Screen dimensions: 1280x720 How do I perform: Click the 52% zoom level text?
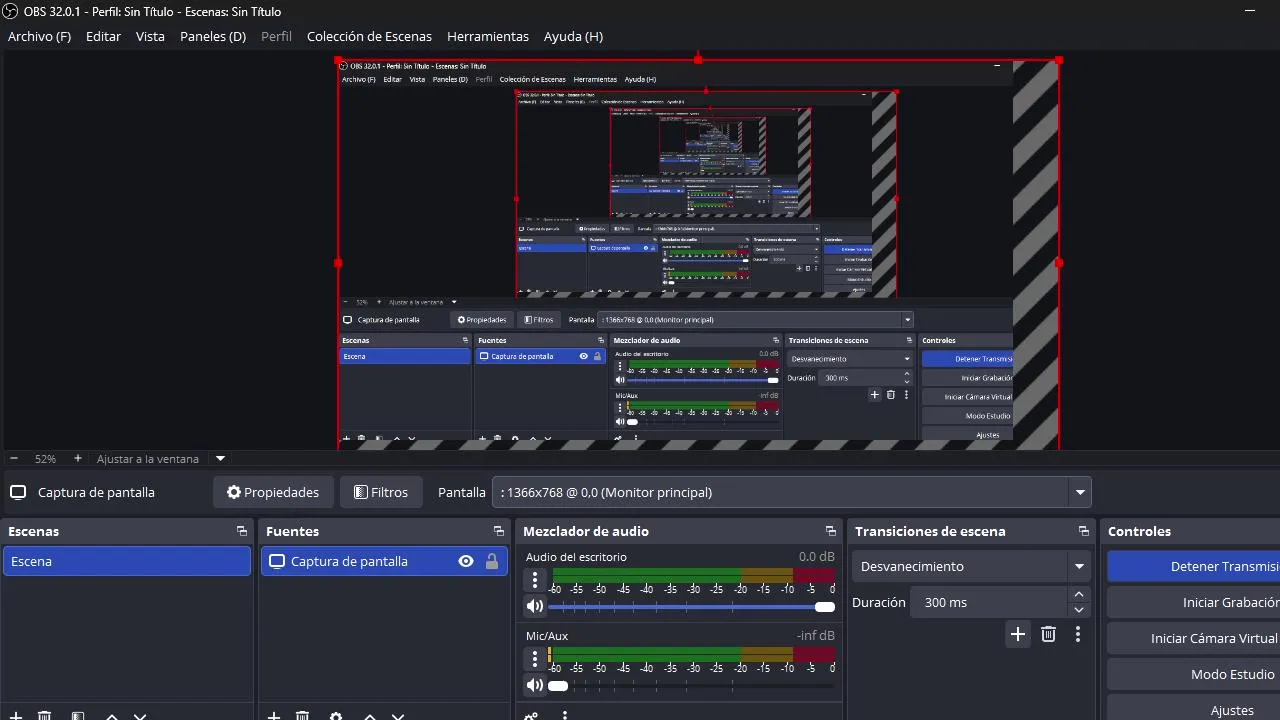(x=45, y=459)
